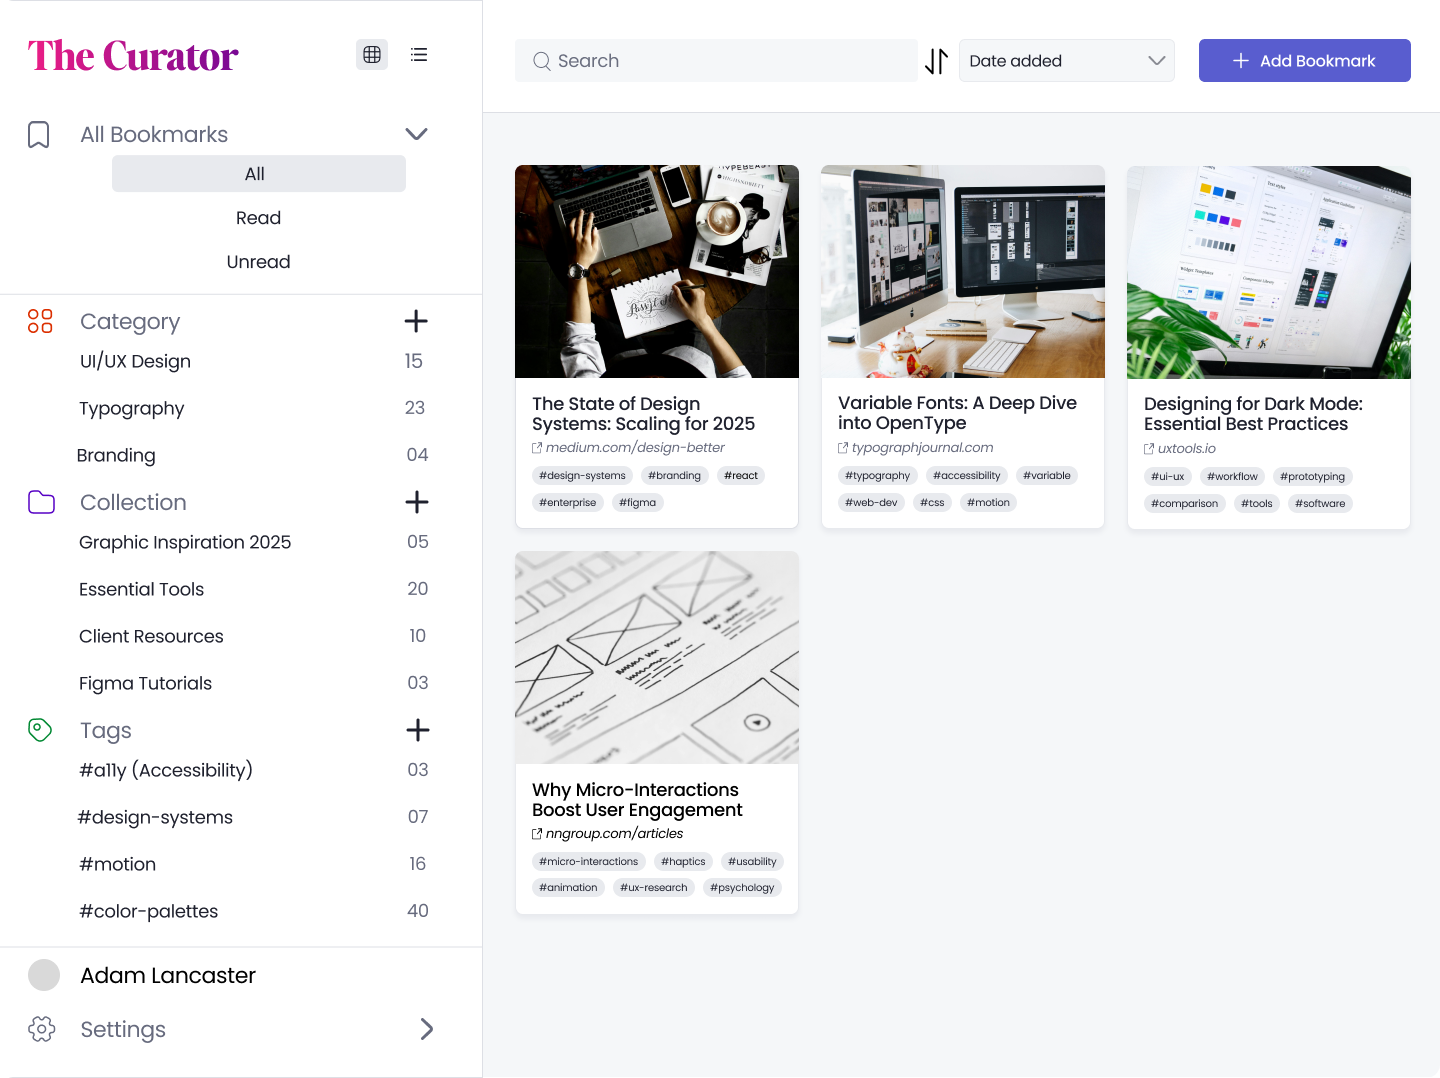The width and height of the screenshot is (1440, 1078).
Task: Click #enterprise tag chip
Action: (x=567, y=503)
